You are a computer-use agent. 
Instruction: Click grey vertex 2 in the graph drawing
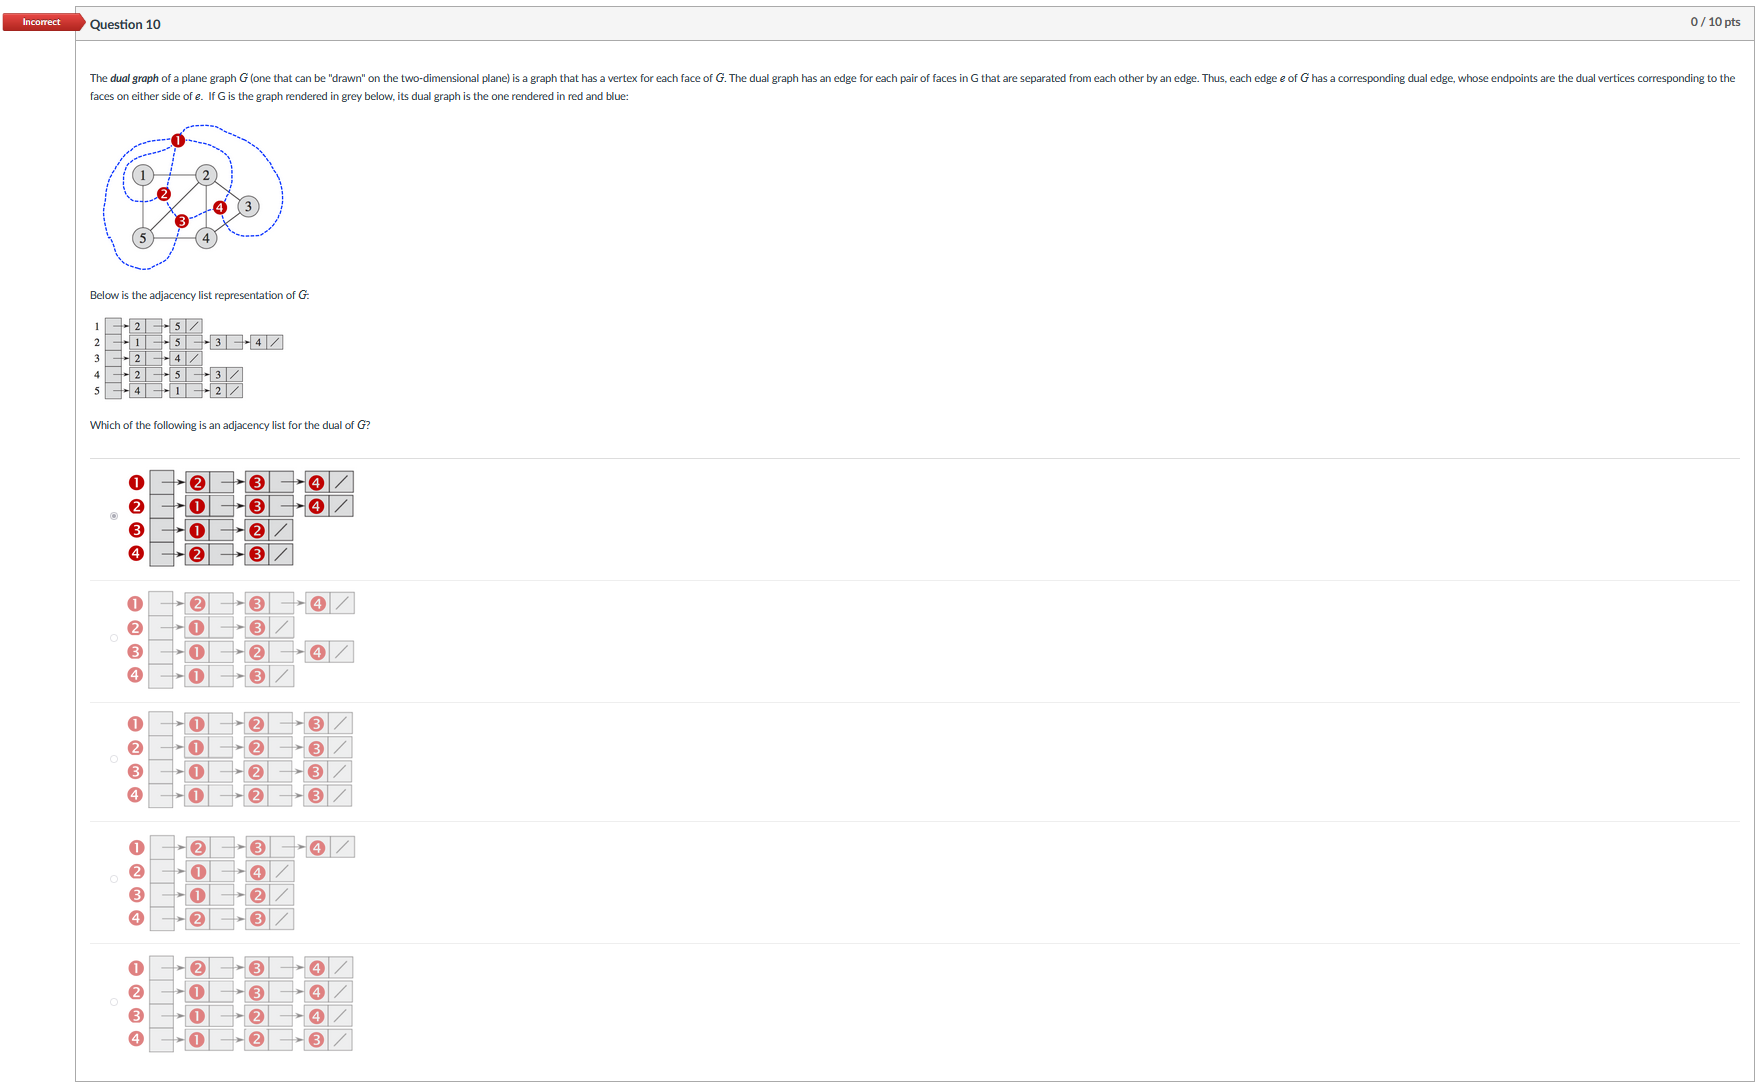click(206, 175)
